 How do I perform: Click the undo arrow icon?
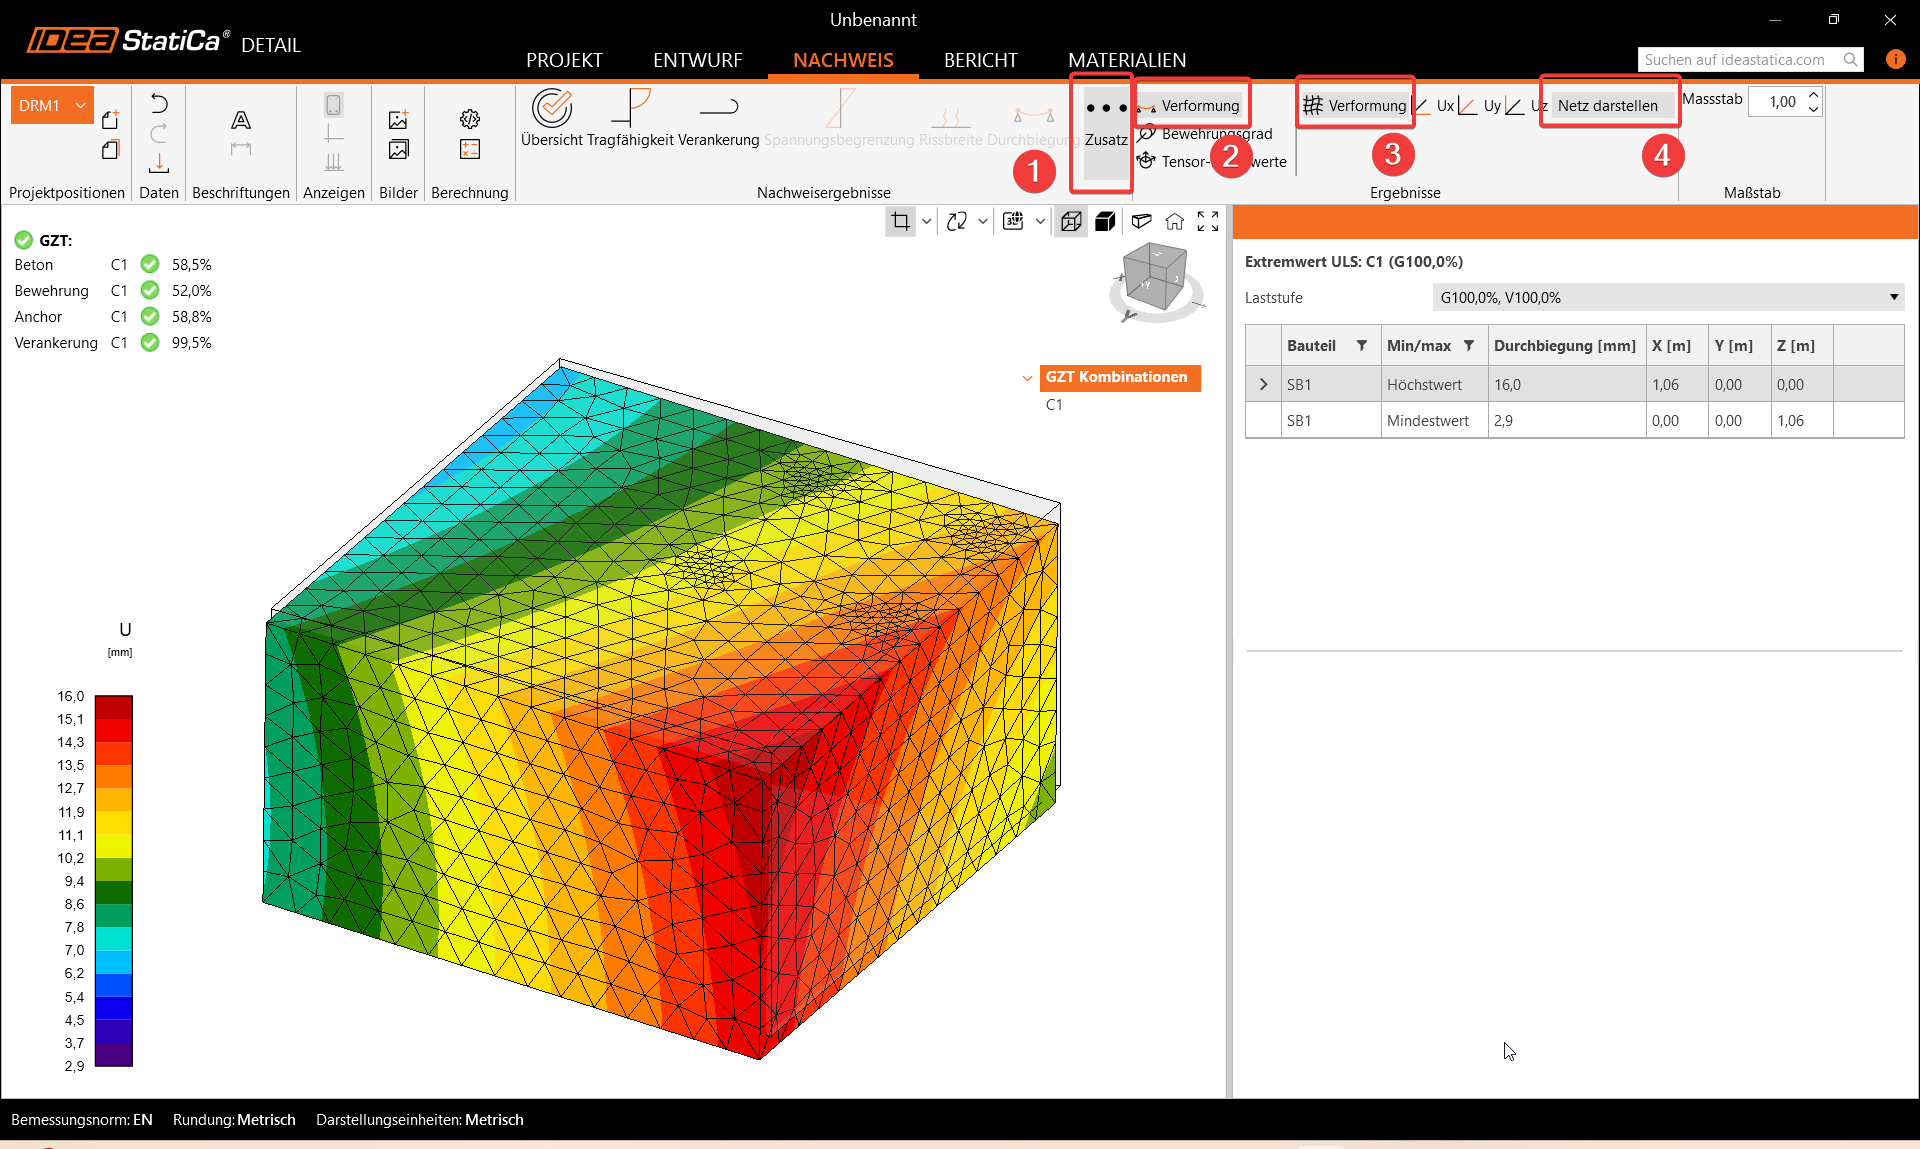coord(159,104)
